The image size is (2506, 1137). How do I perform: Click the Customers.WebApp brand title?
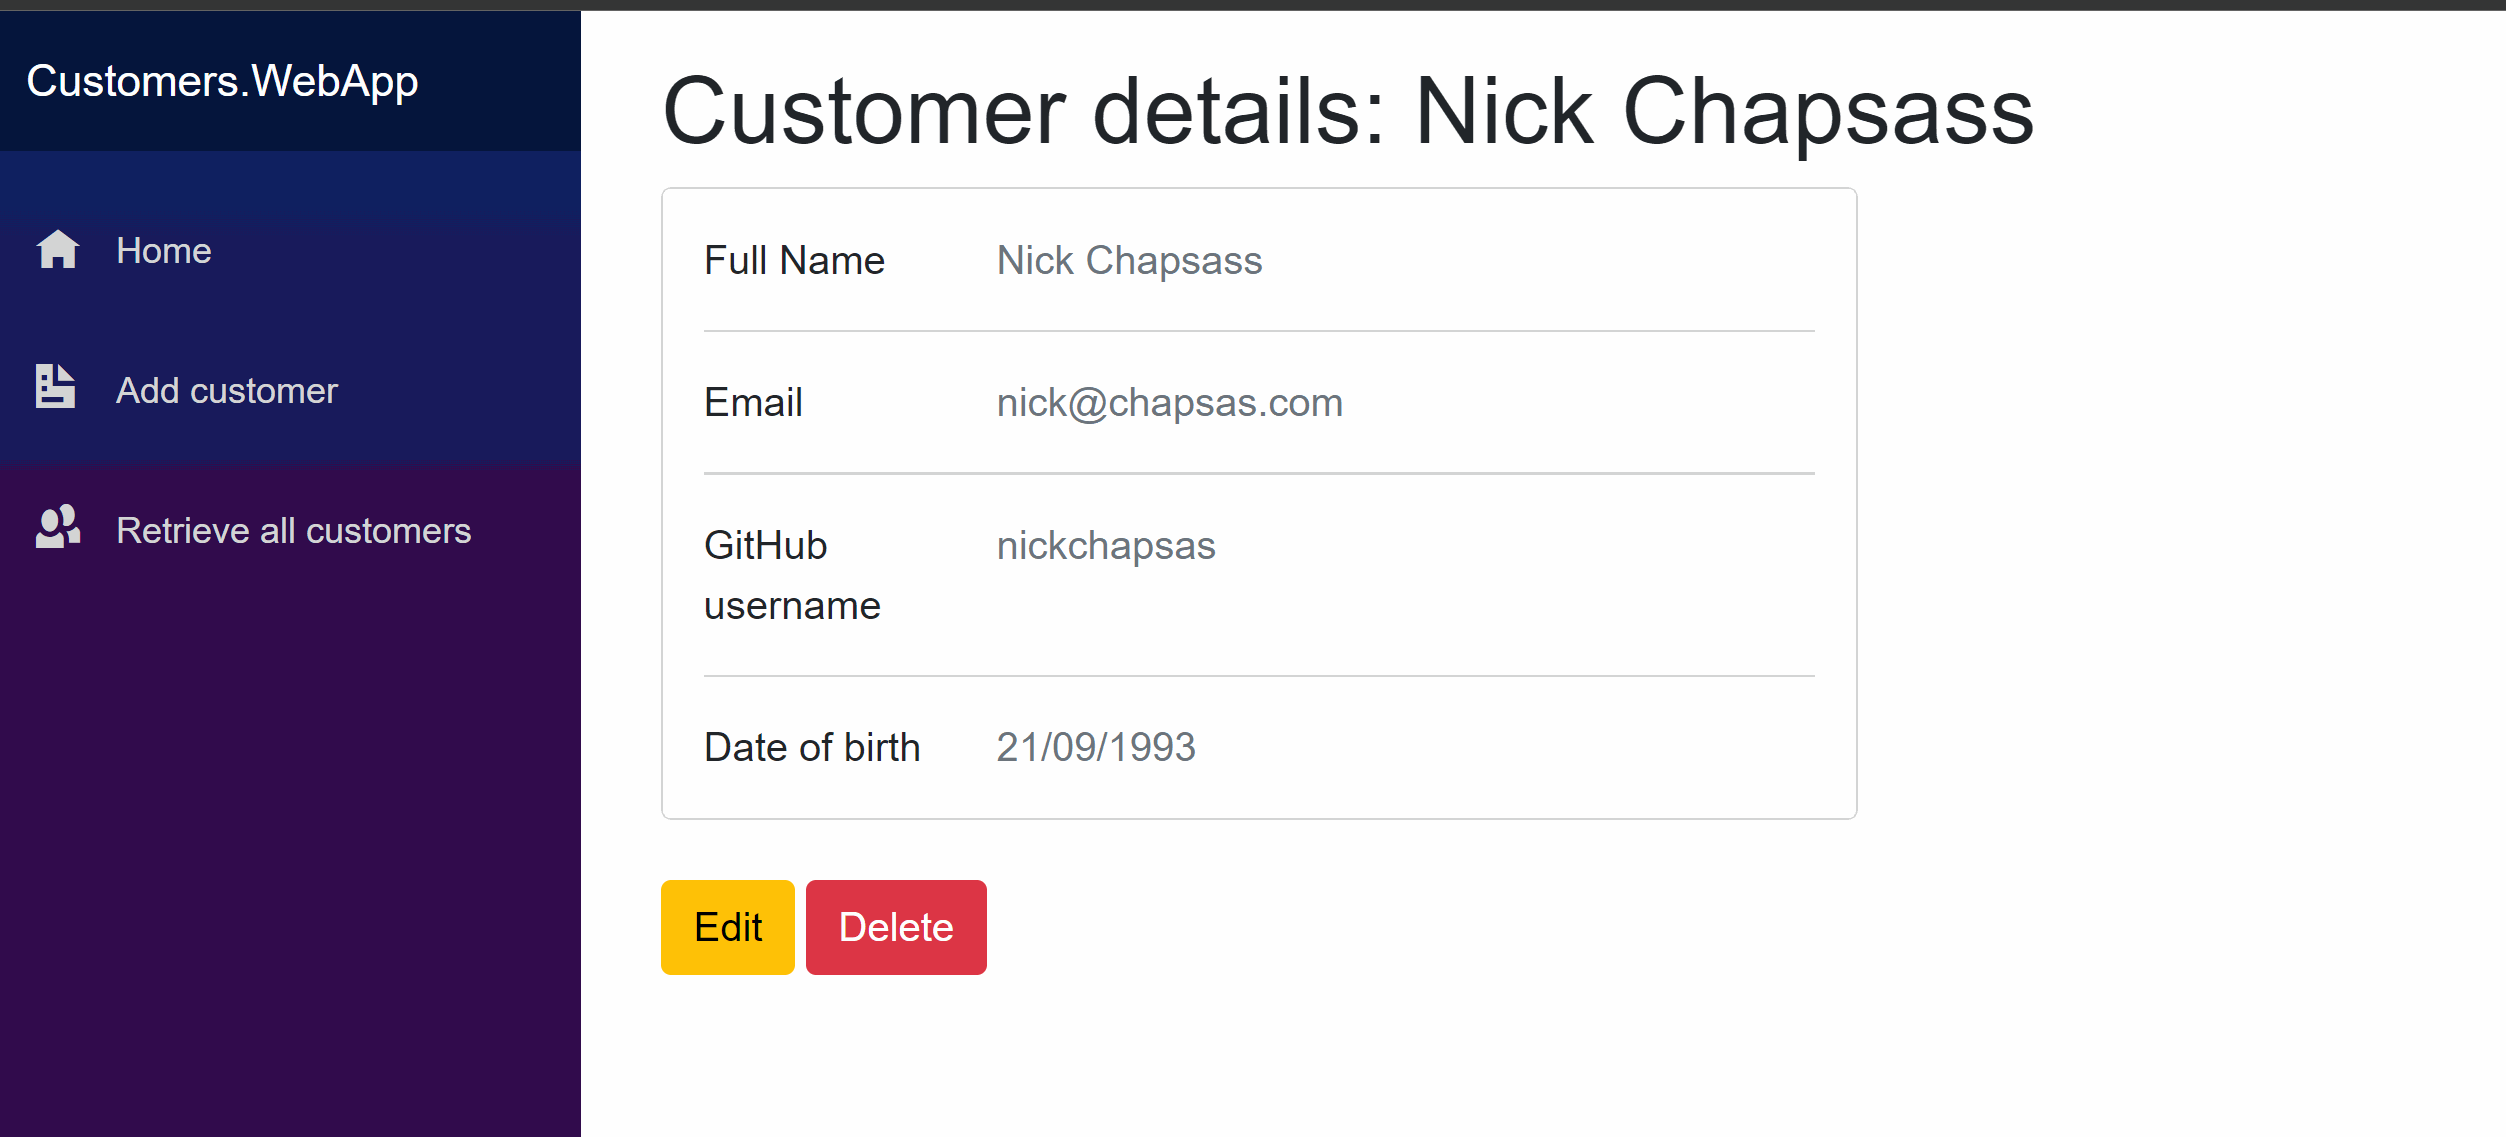(x=222, y=81)
